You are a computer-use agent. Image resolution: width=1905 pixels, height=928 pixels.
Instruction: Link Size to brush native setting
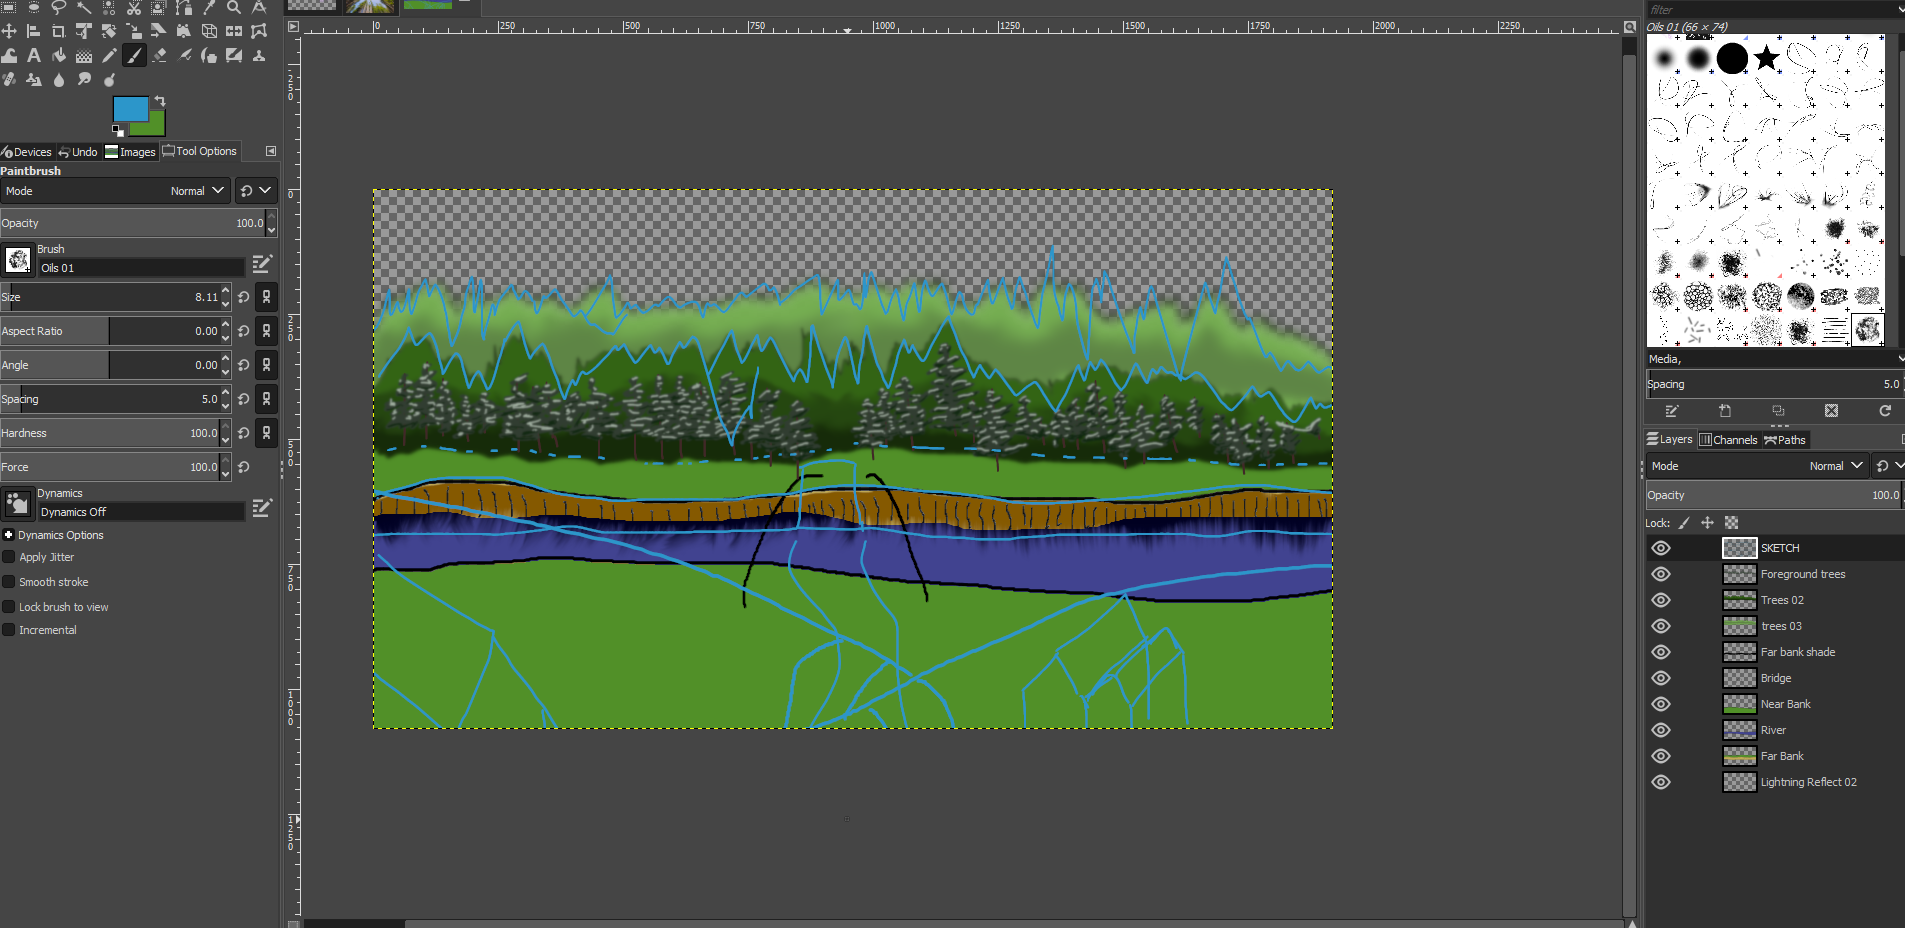pyautogui.click(x=266, y=297)
